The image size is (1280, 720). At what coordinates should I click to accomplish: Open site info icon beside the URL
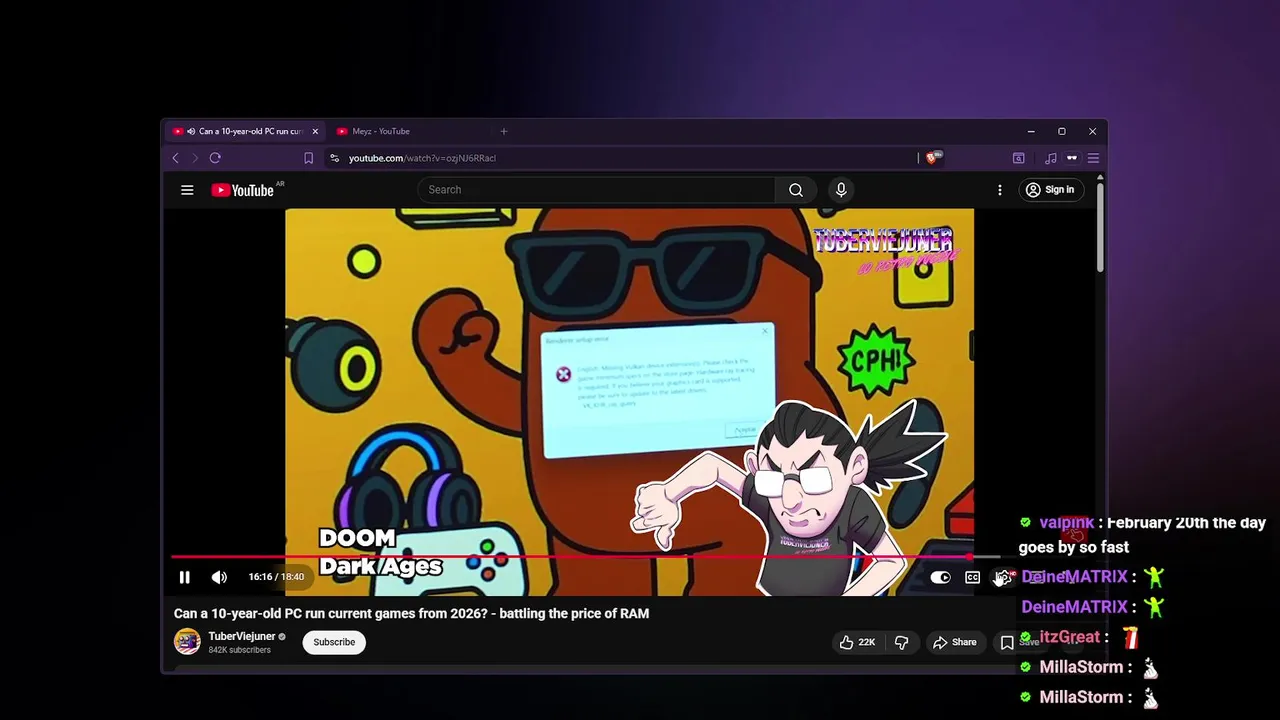click(335, 158)
